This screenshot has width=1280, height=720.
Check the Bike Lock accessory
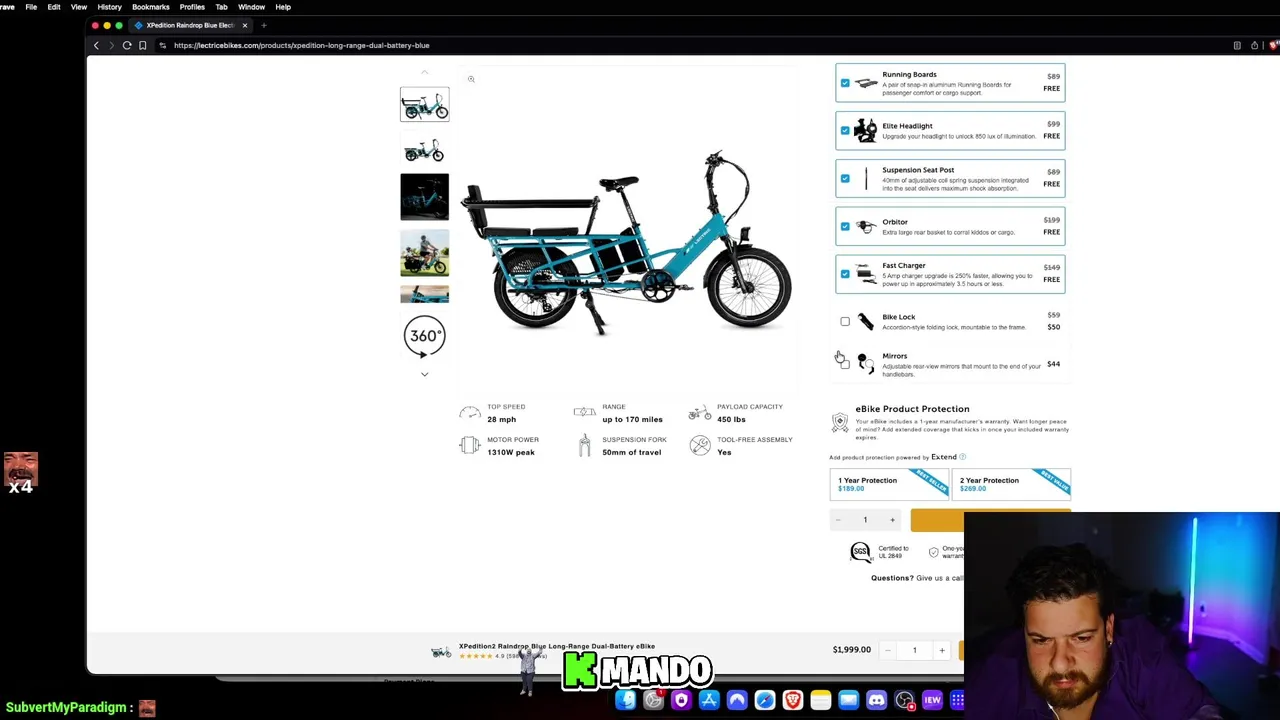click(845, 322)
